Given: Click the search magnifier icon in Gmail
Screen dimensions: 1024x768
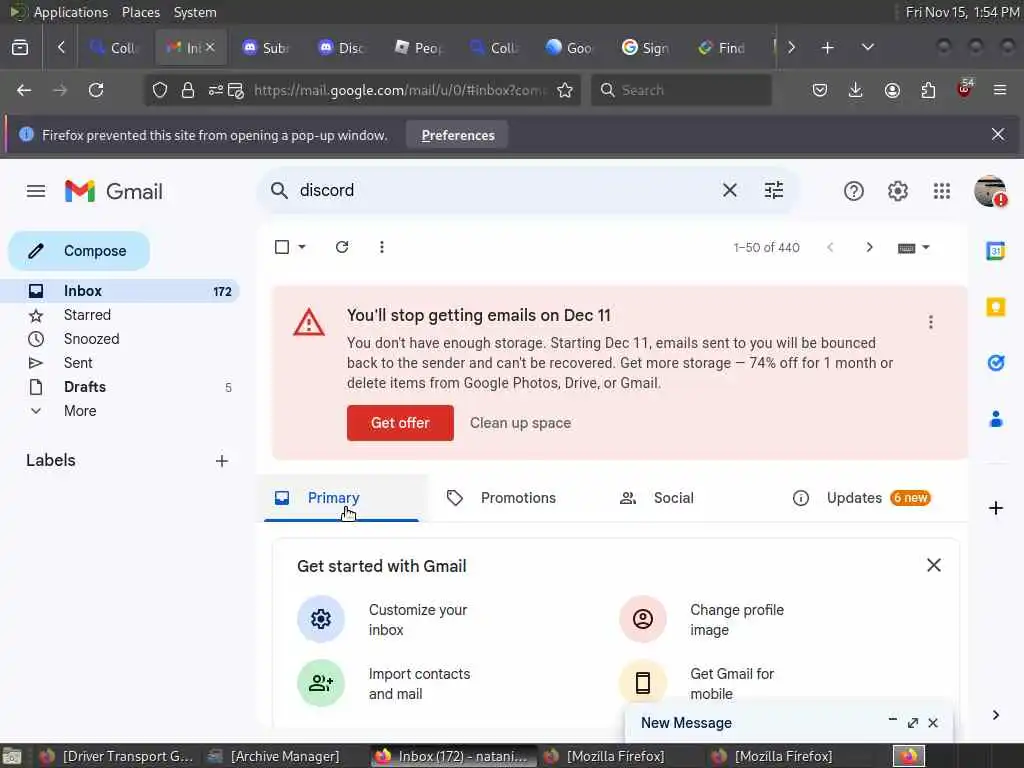Looking at the screenshot, I should pyautogui.click(x=279, y=190).
